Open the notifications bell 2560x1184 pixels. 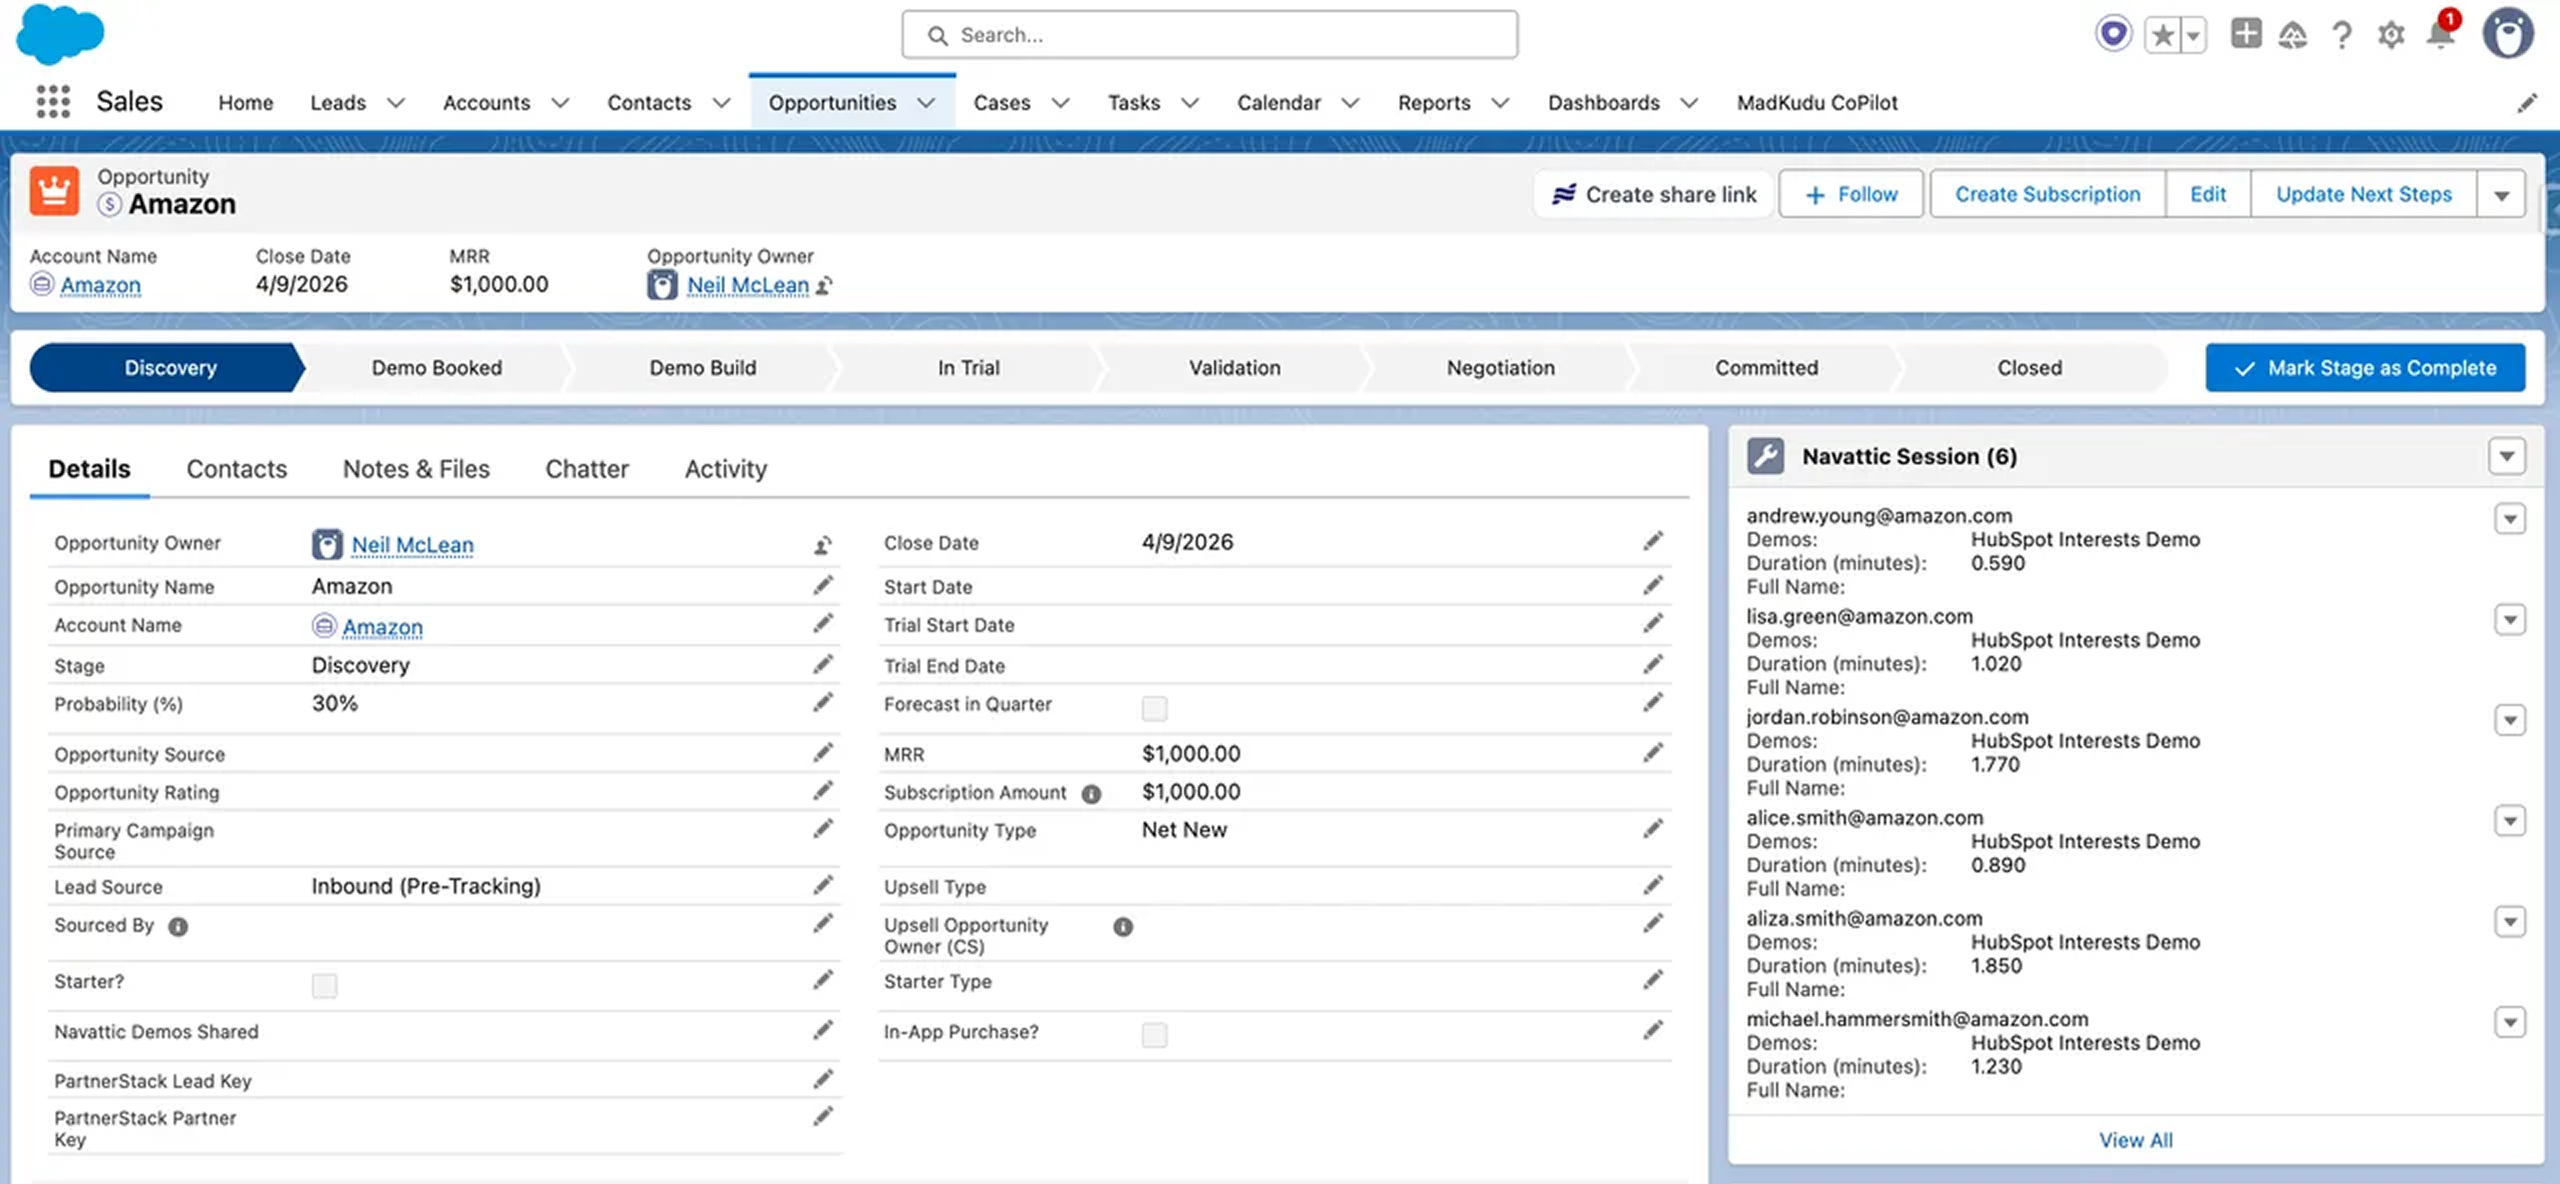[2441, 33]
